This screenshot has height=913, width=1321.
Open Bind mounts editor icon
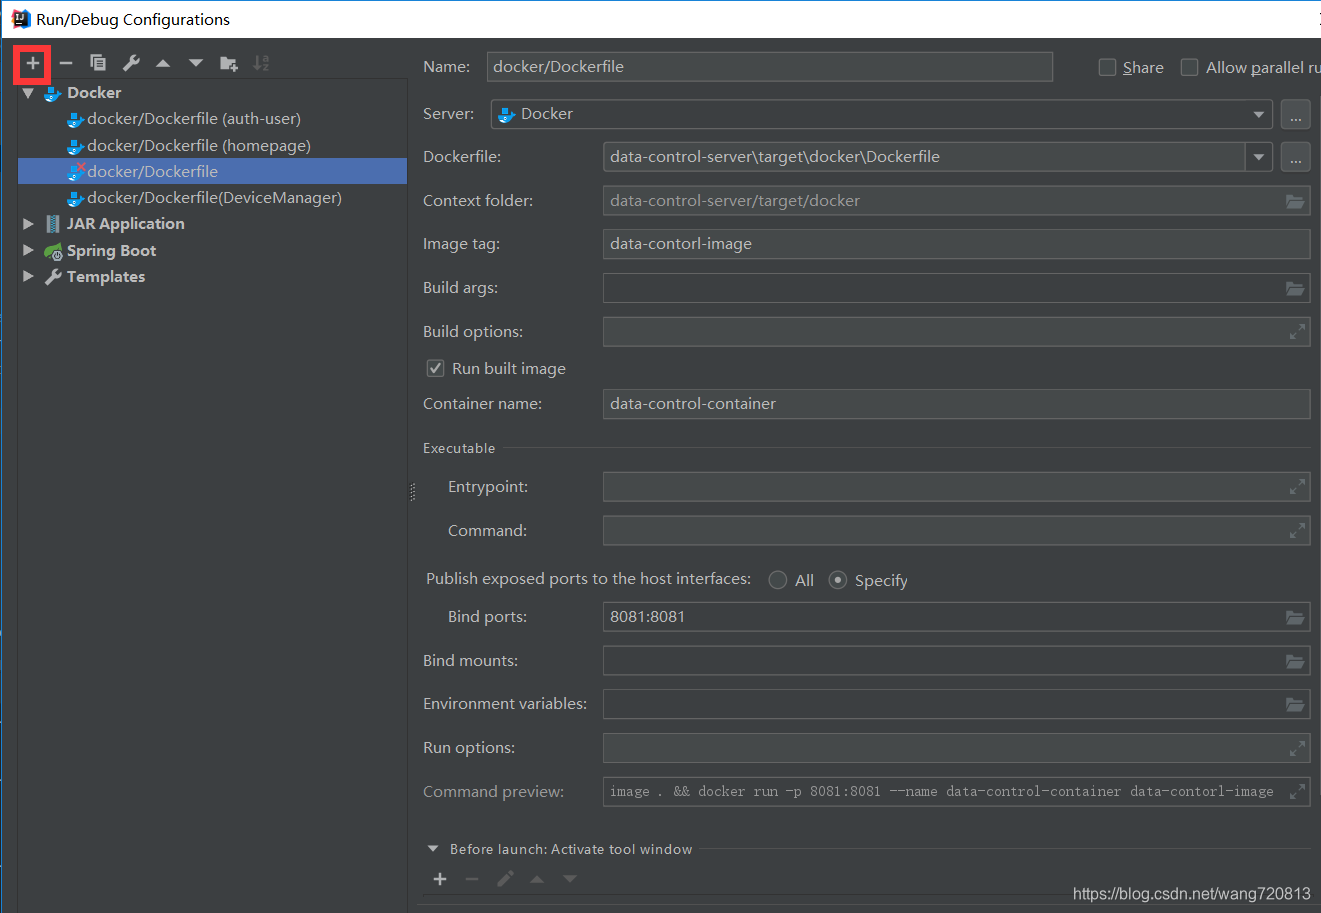pos(1295,661)
